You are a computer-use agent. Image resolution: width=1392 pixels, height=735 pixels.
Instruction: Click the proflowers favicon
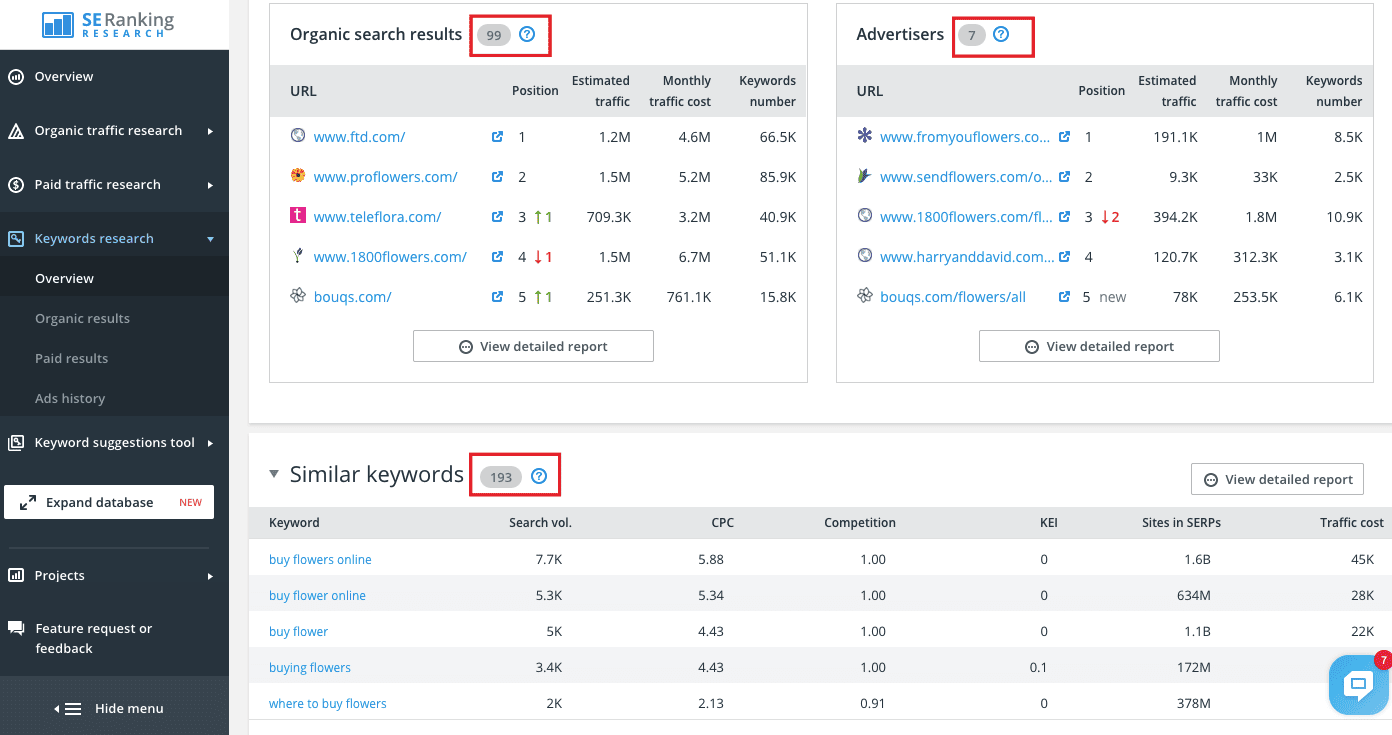click(298, 176)
